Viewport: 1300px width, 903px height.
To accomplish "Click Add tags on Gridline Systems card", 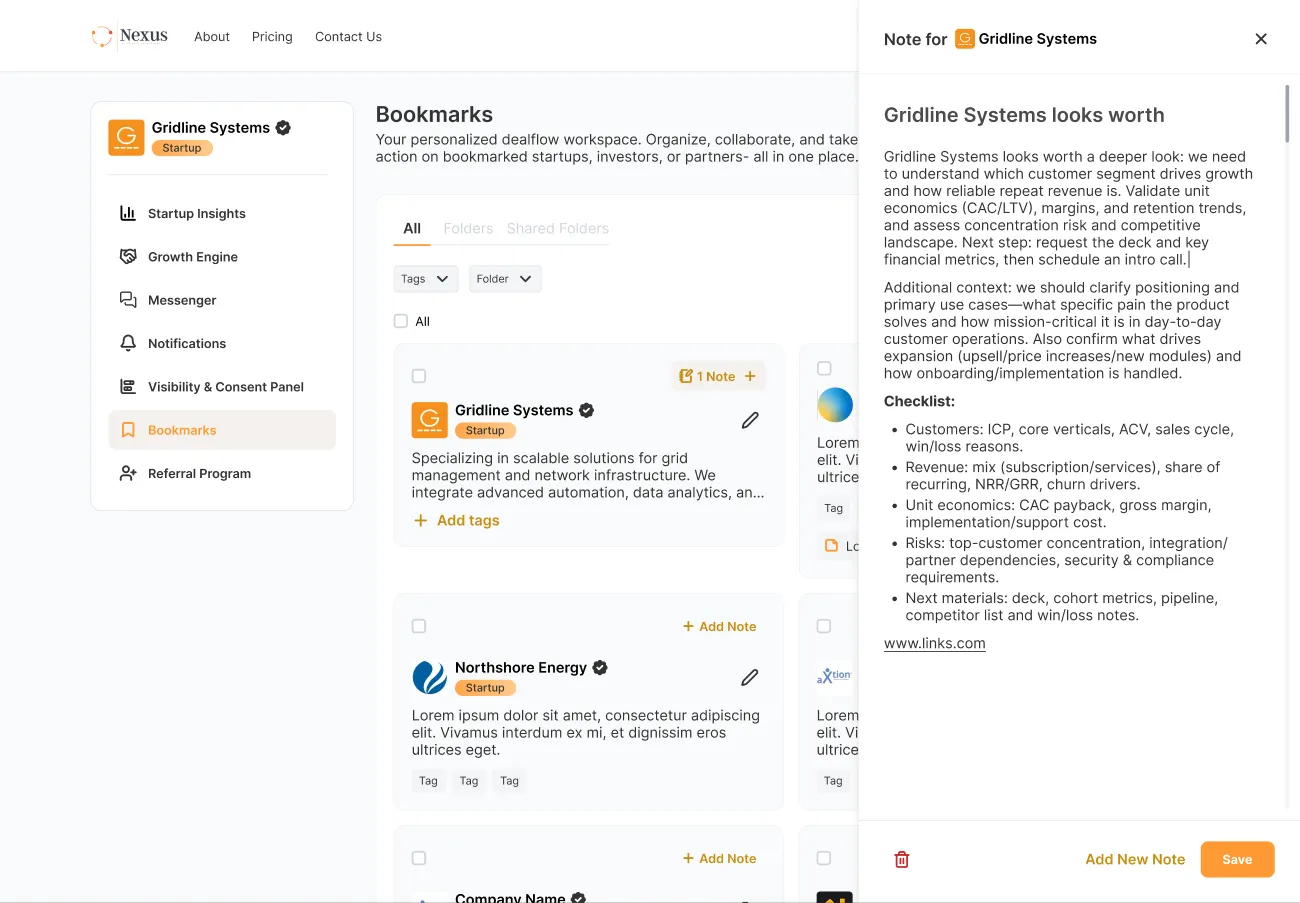I will (x=456, y=520).
